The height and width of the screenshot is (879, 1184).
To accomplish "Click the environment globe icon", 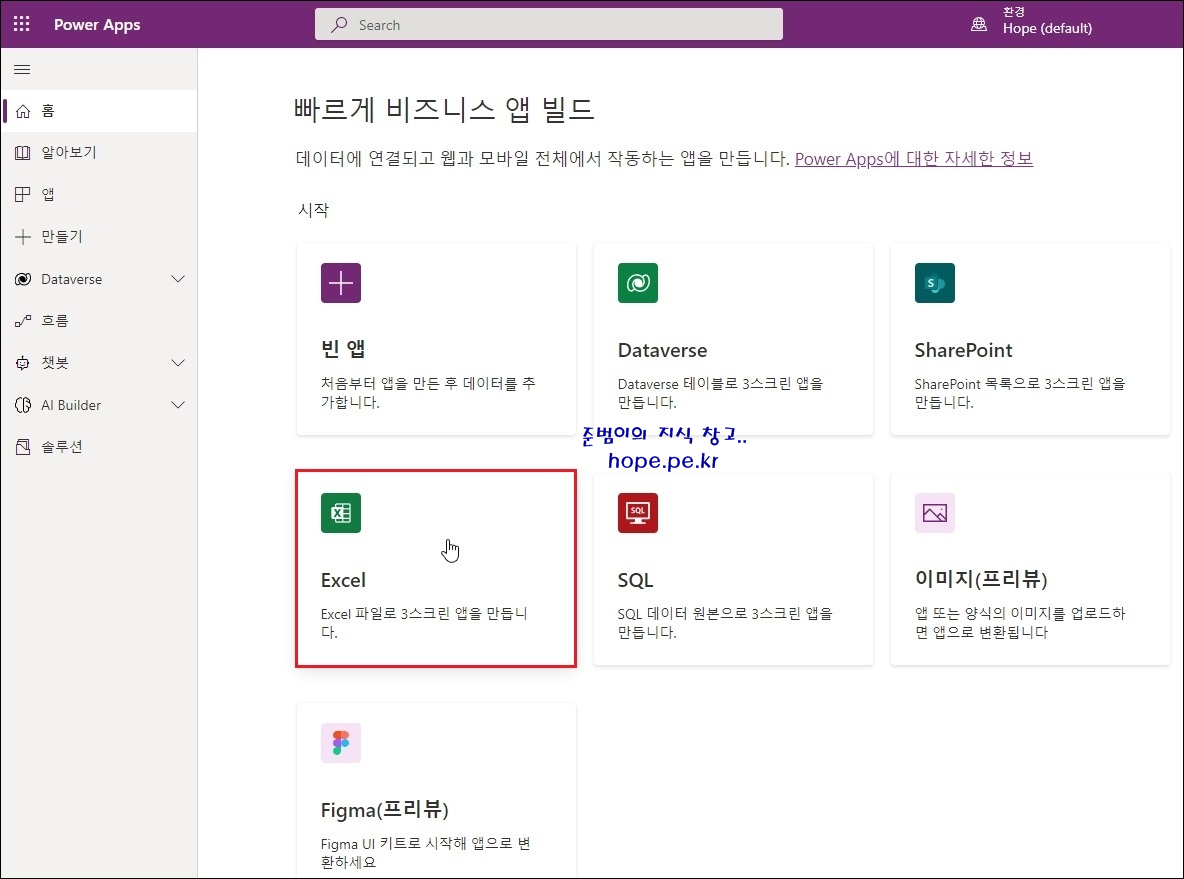I will click(x=979, y=24).
